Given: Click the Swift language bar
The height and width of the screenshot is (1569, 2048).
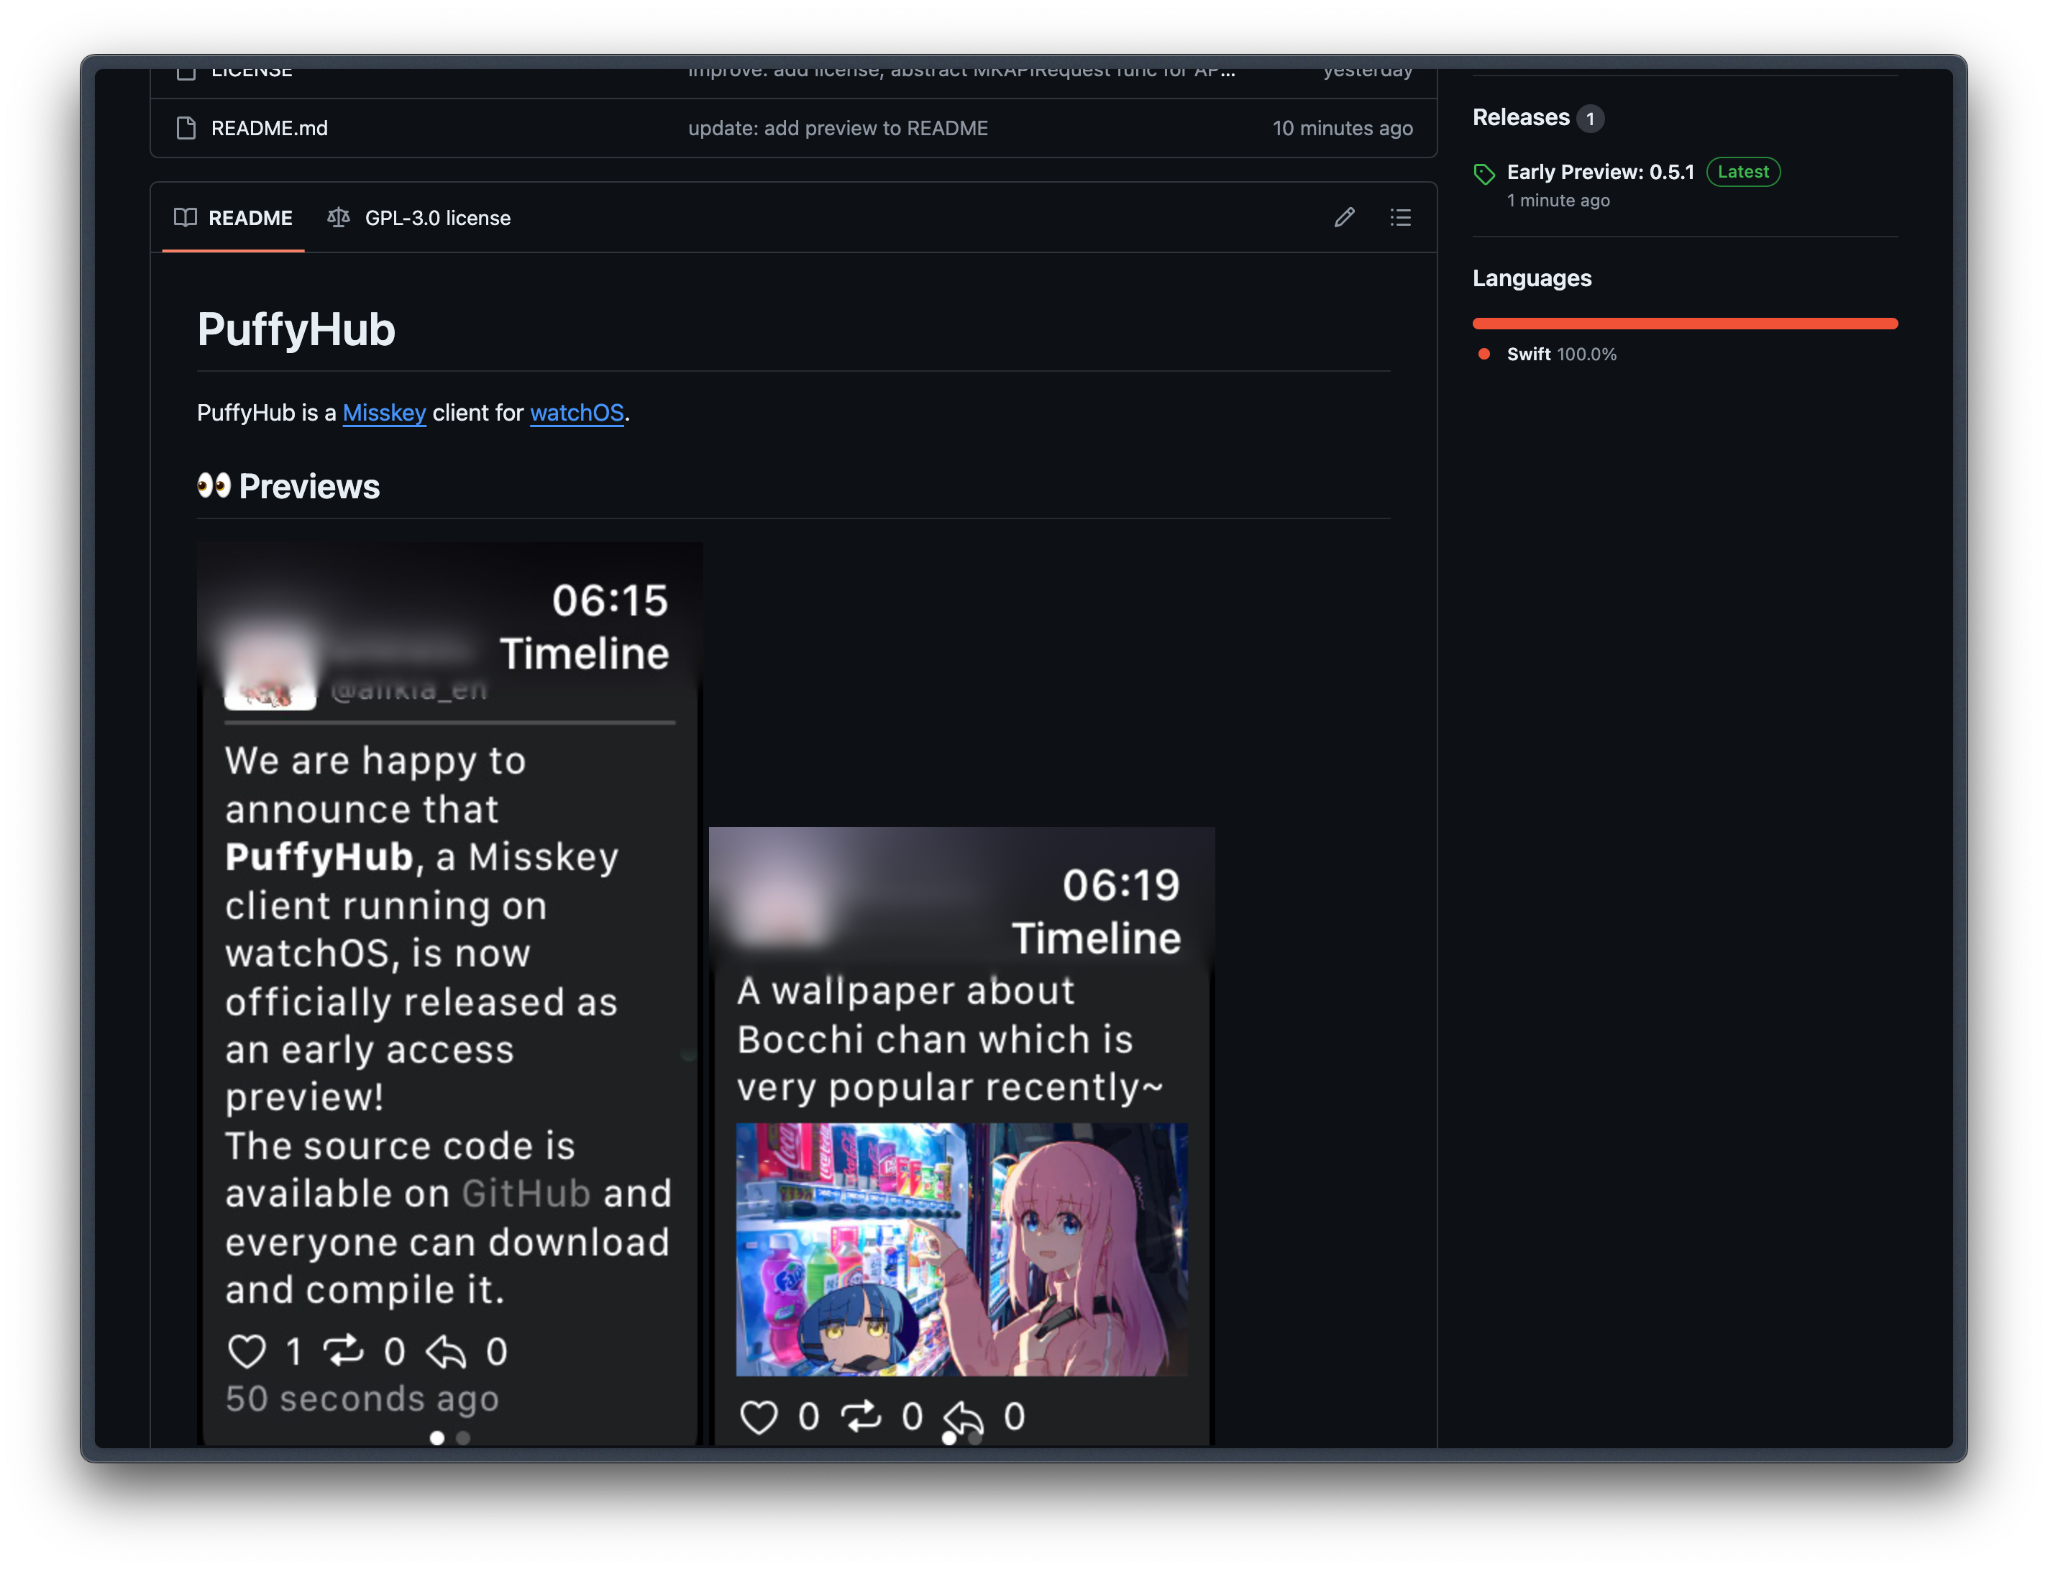Looking at the screenshot, I should [1684, 323].
